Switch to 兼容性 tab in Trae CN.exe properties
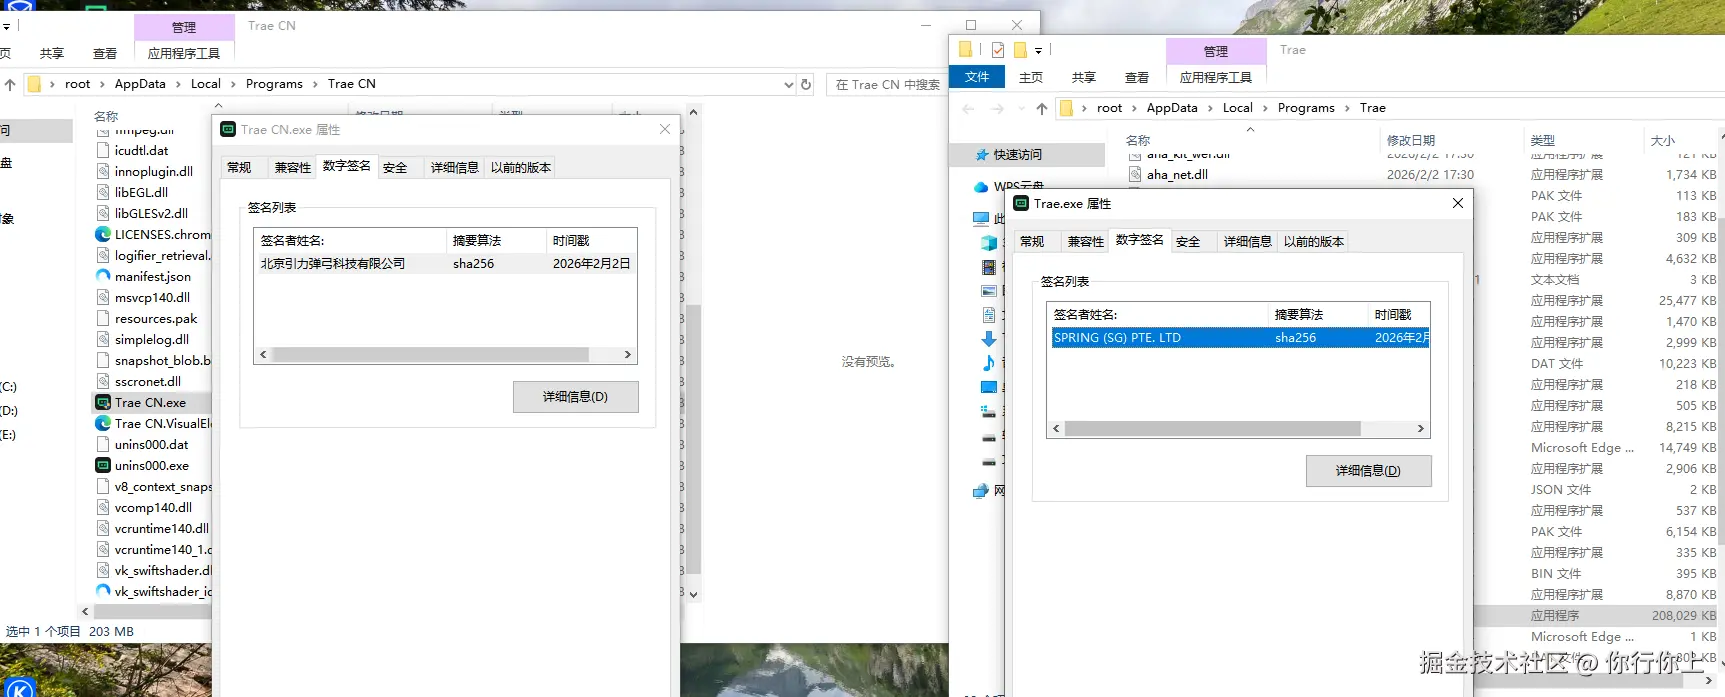1725x697 pixels. (293, 167)
